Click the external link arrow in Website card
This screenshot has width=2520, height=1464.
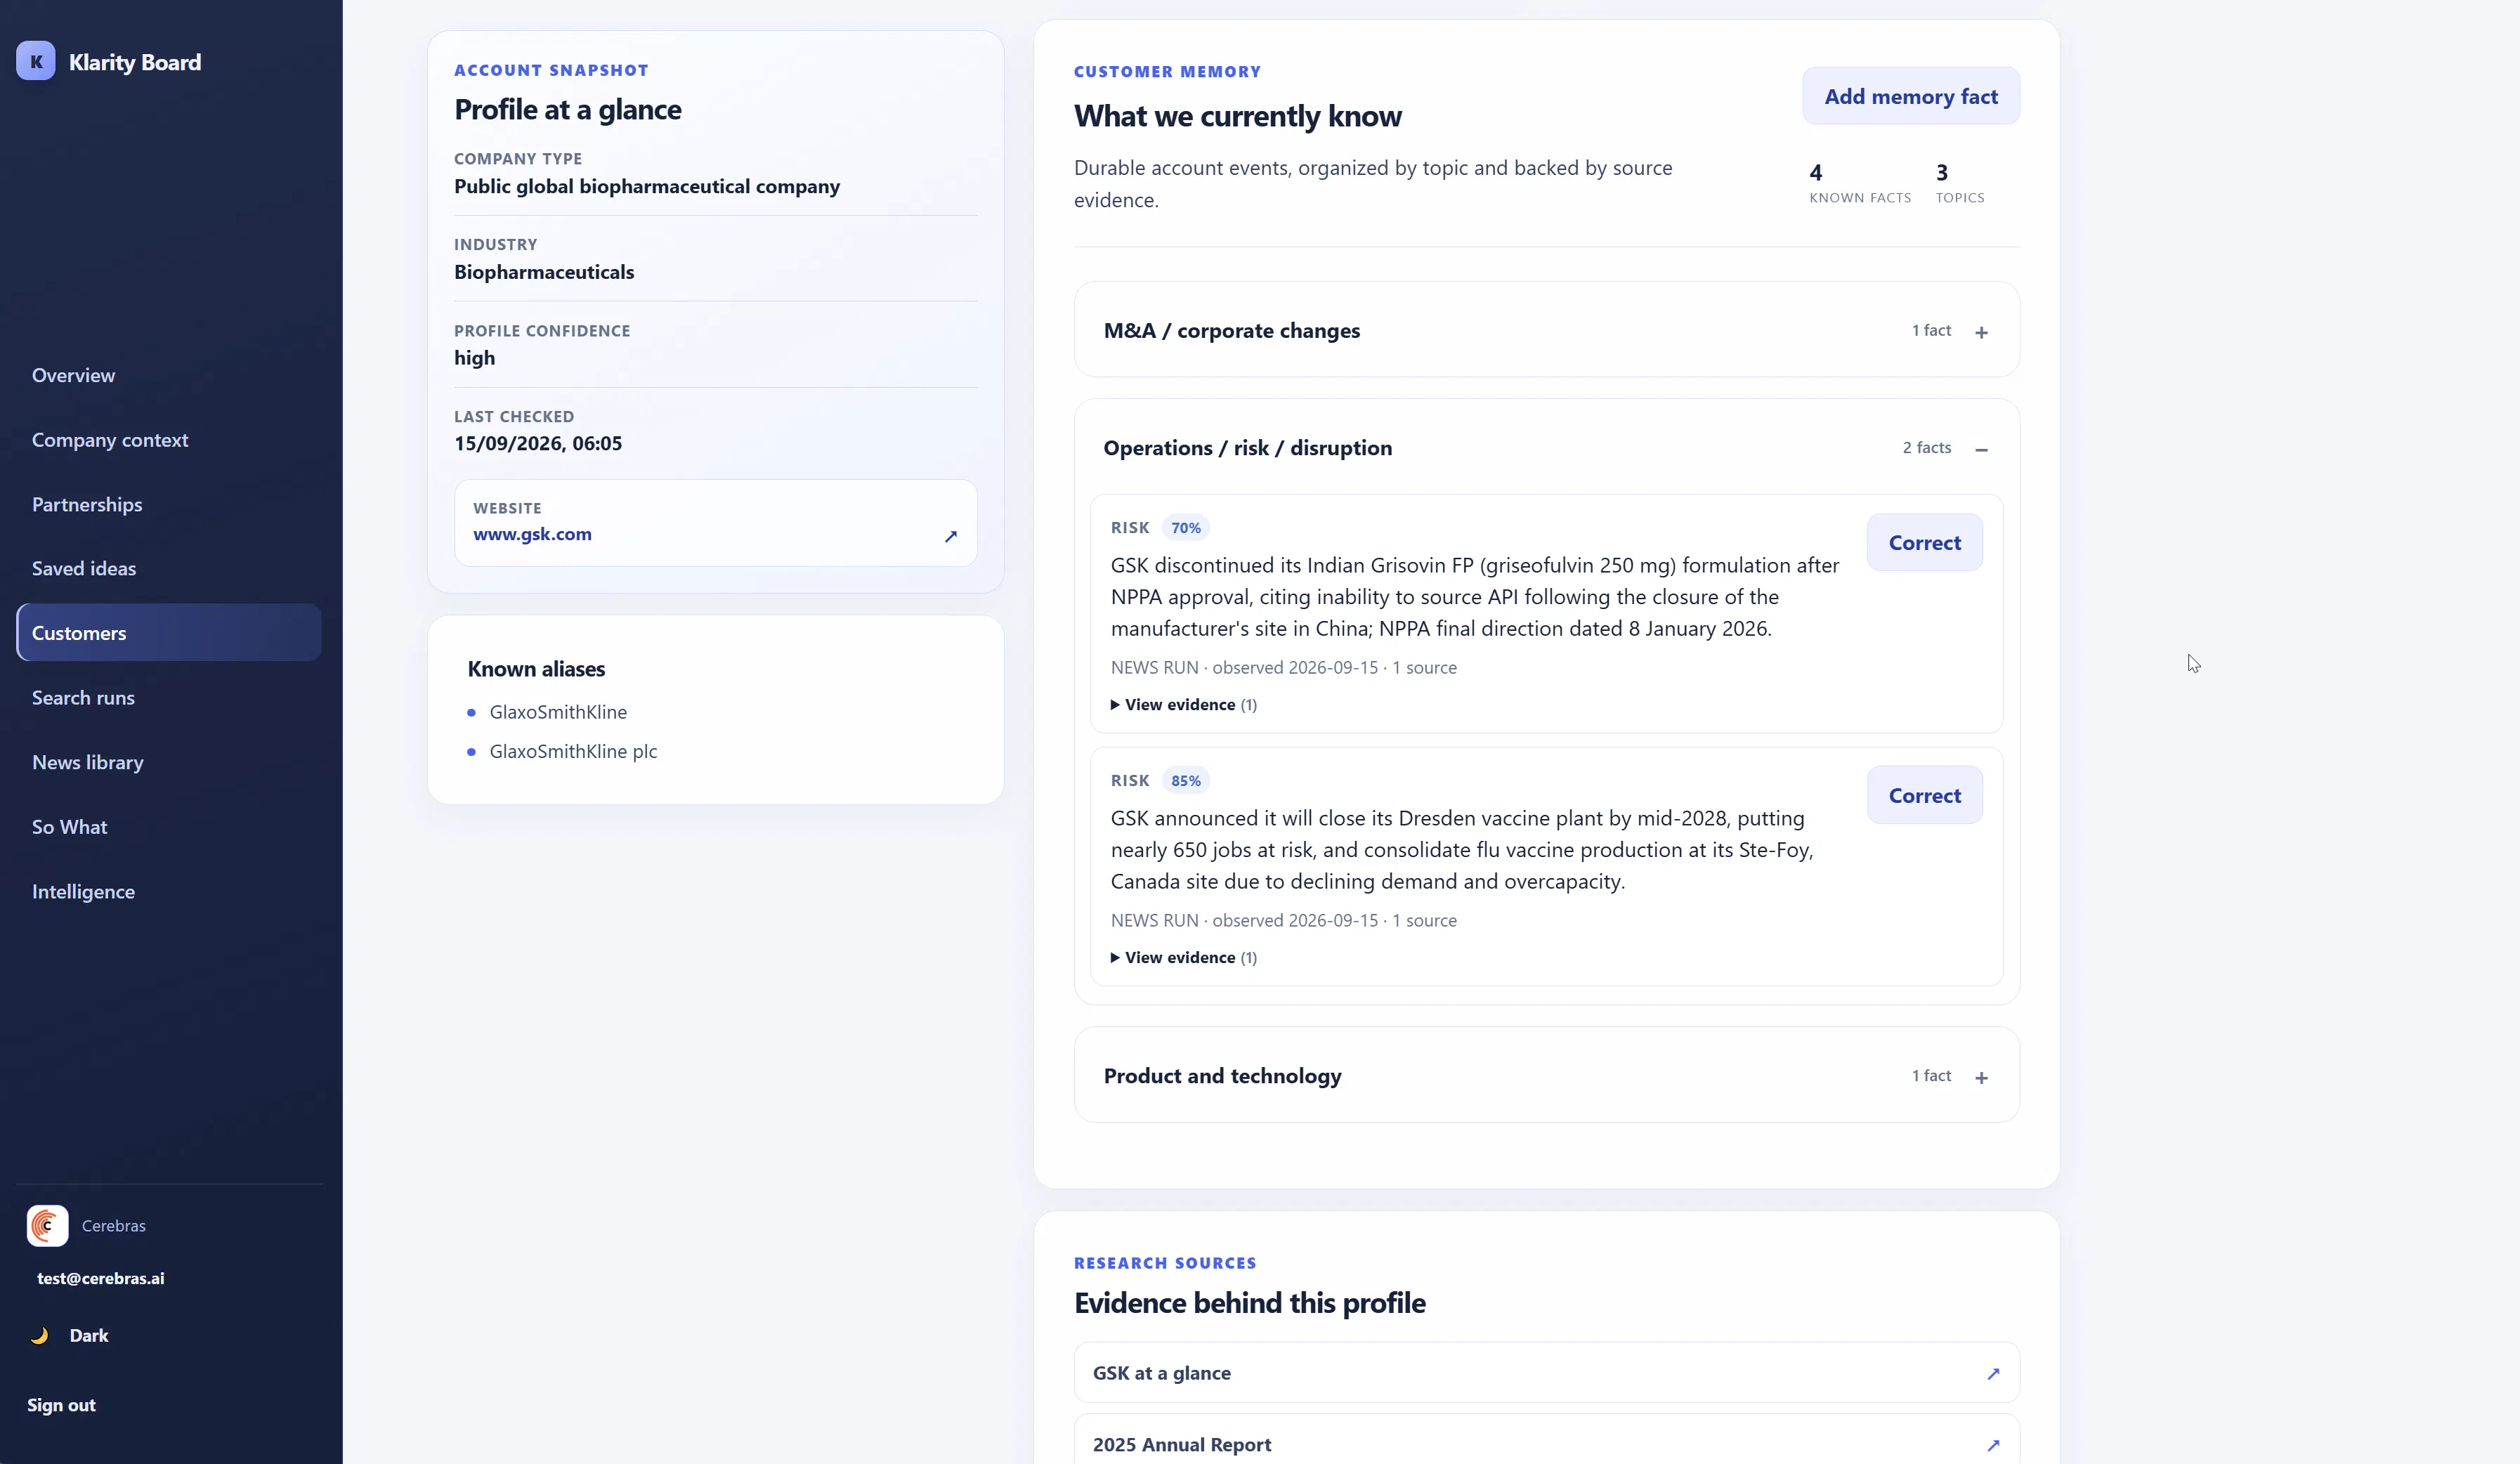pos(950,536)
